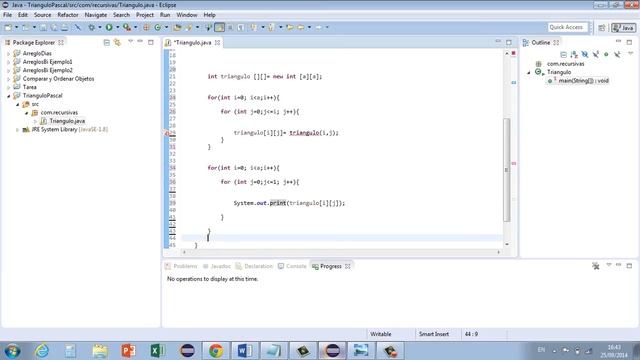Screen dimensions: 640x360
Task: Run the program with green Run button
Action: (x=109, y=27)
